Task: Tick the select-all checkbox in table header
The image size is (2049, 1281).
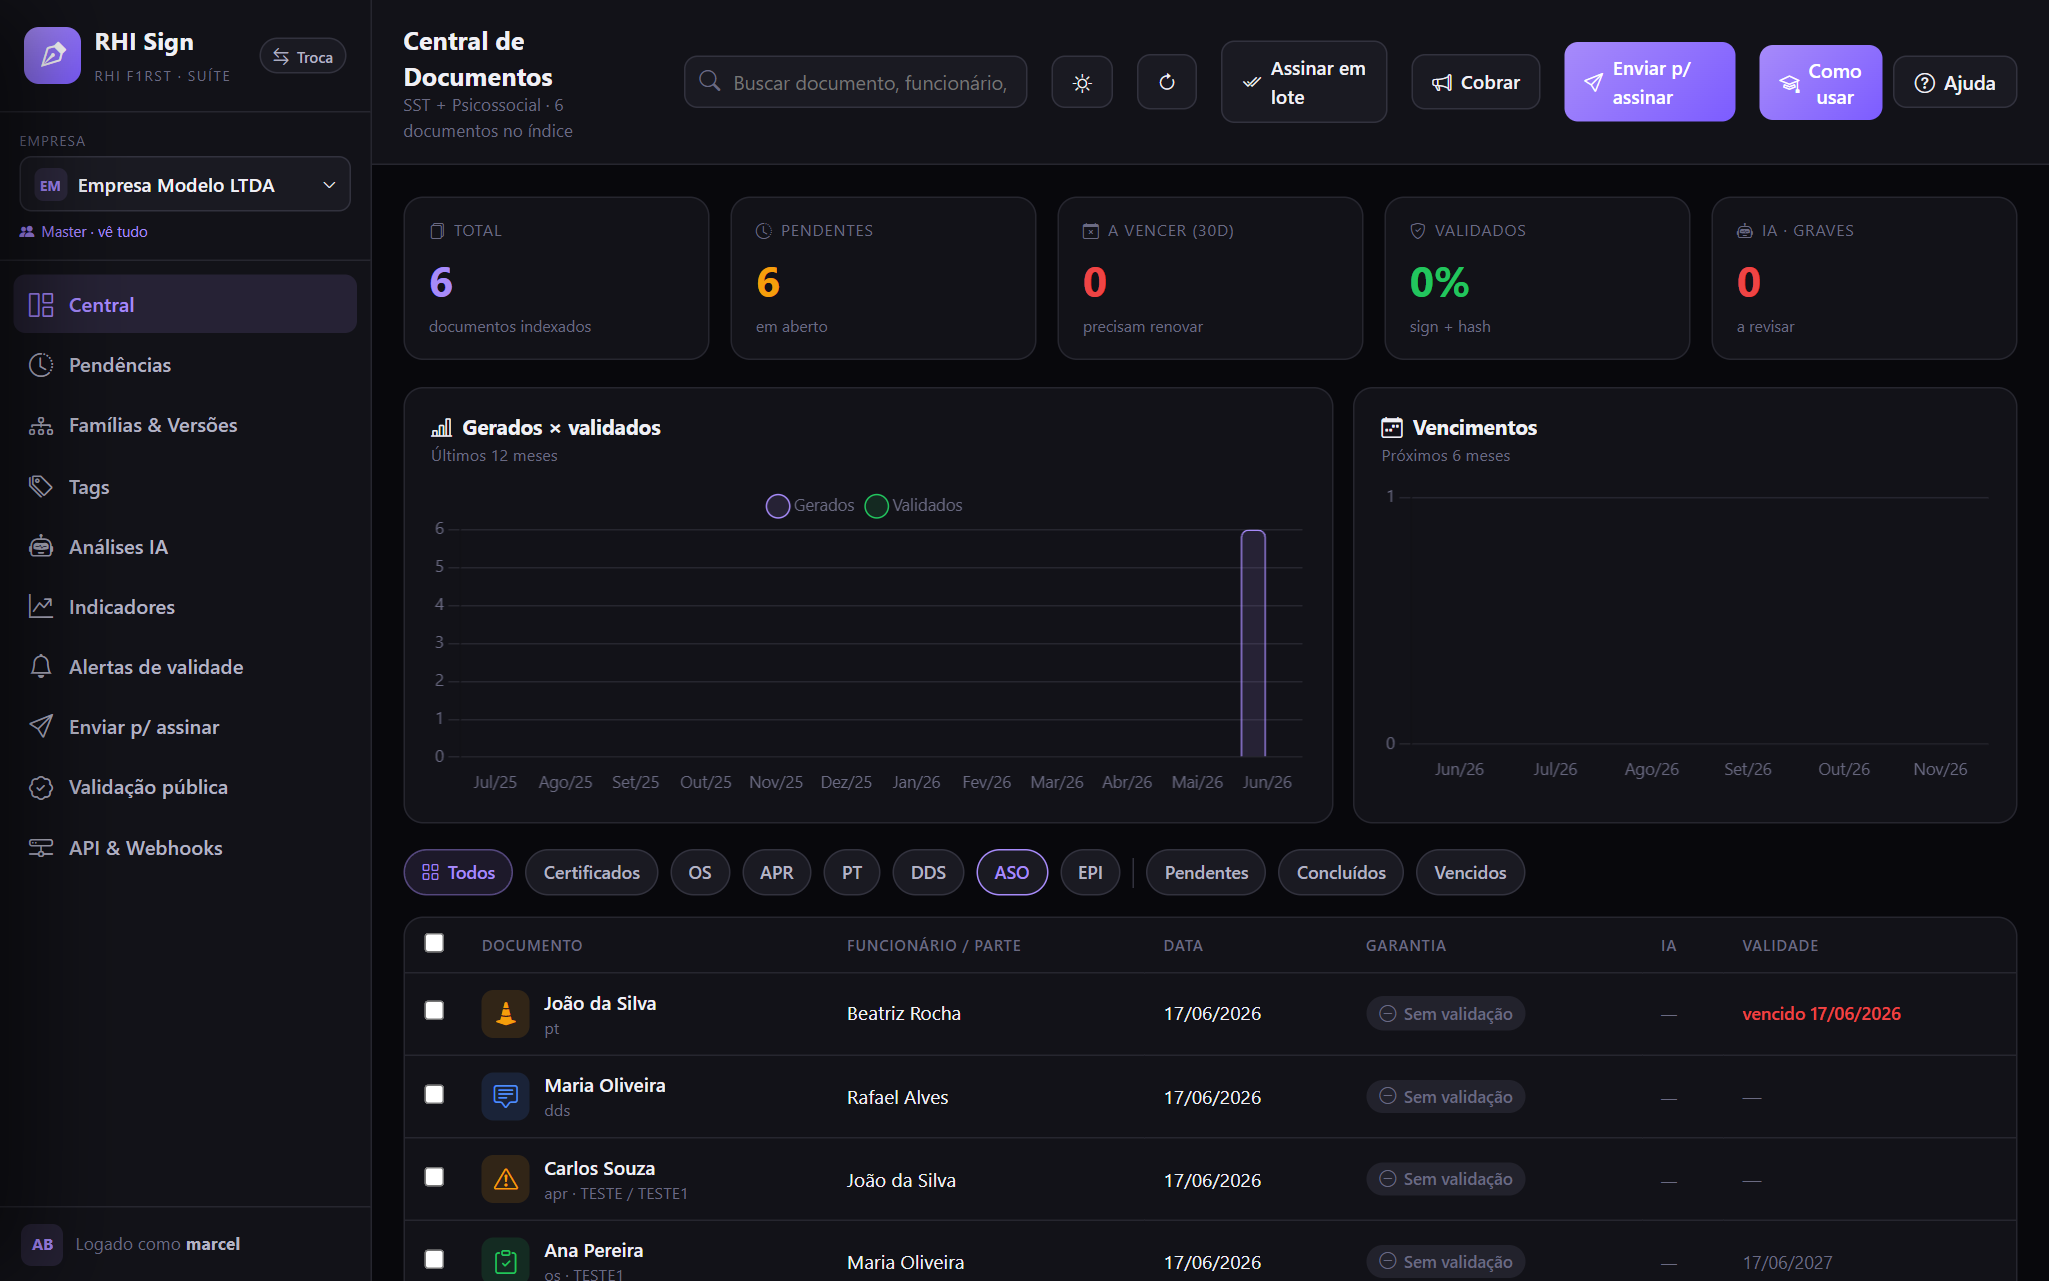Action: pyautogui.click(x=434, y=943)
